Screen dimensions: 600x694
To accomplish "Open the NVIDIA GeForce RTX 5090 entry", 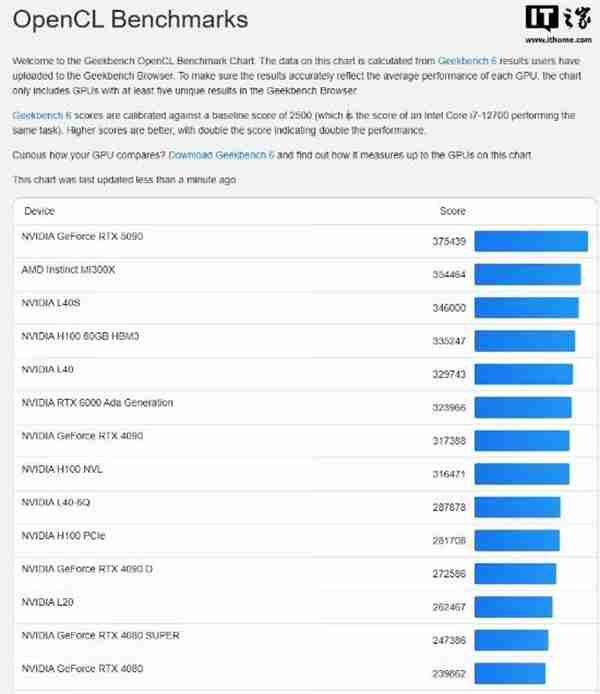I will (x=84, y=236).
